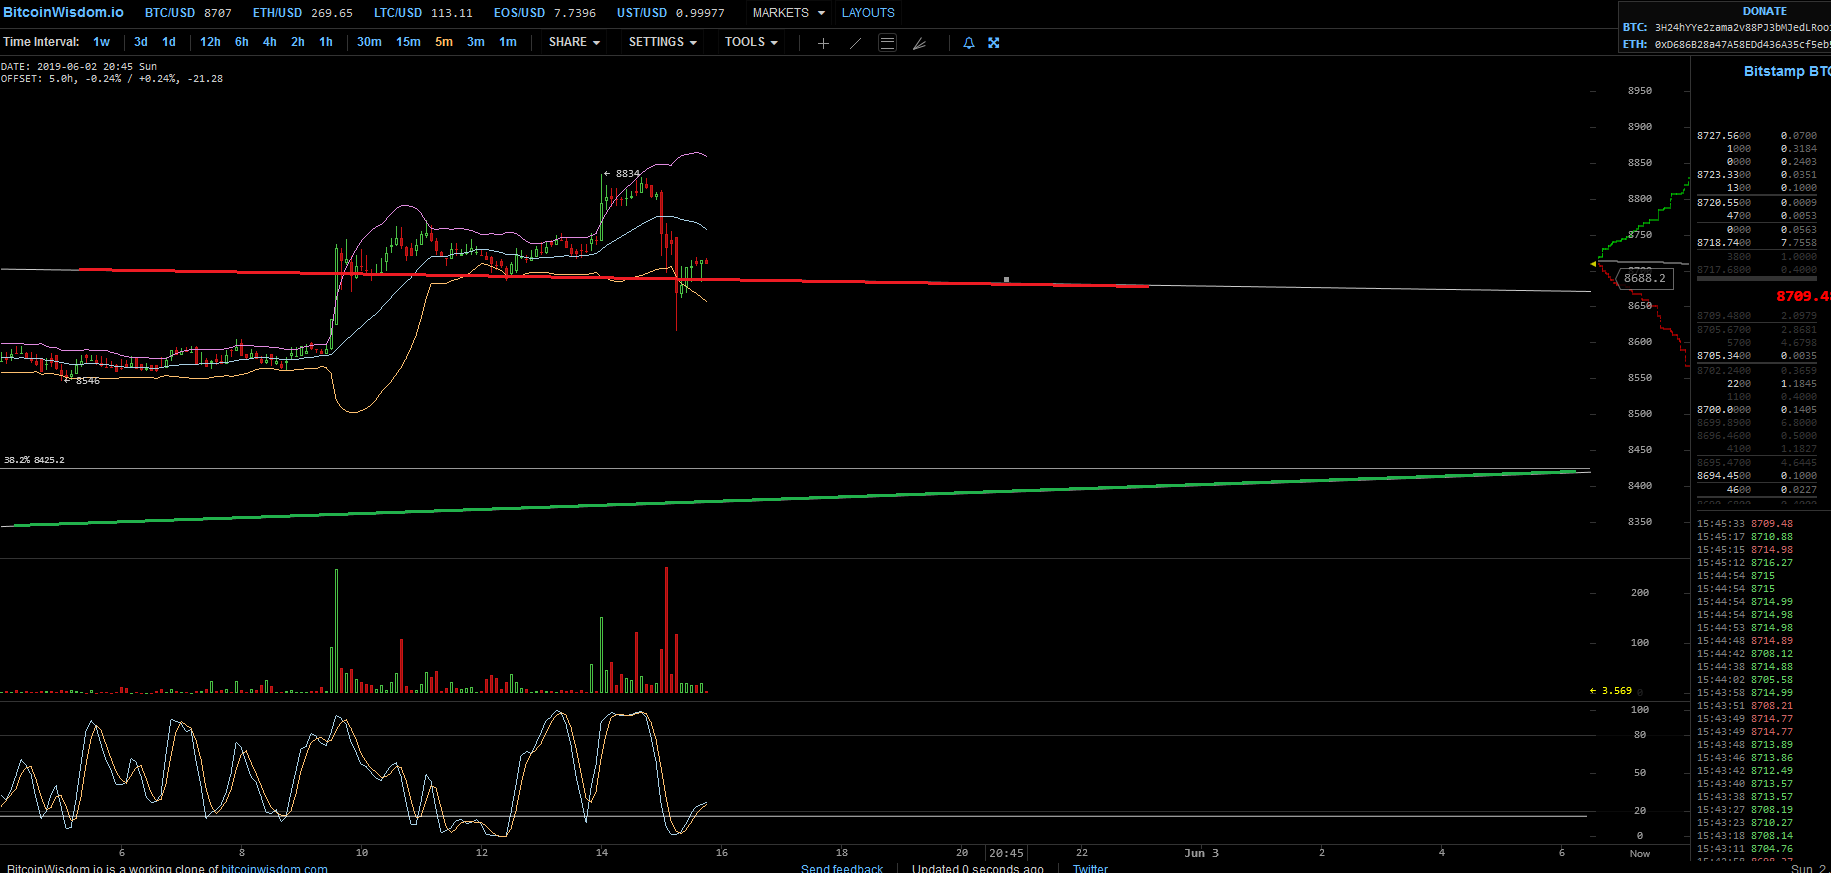This screenshot has height=873, width=1831.
Task: Select the 38.2% 8425.2 Fibonacci level label
Action: click(x=34, y=460)
